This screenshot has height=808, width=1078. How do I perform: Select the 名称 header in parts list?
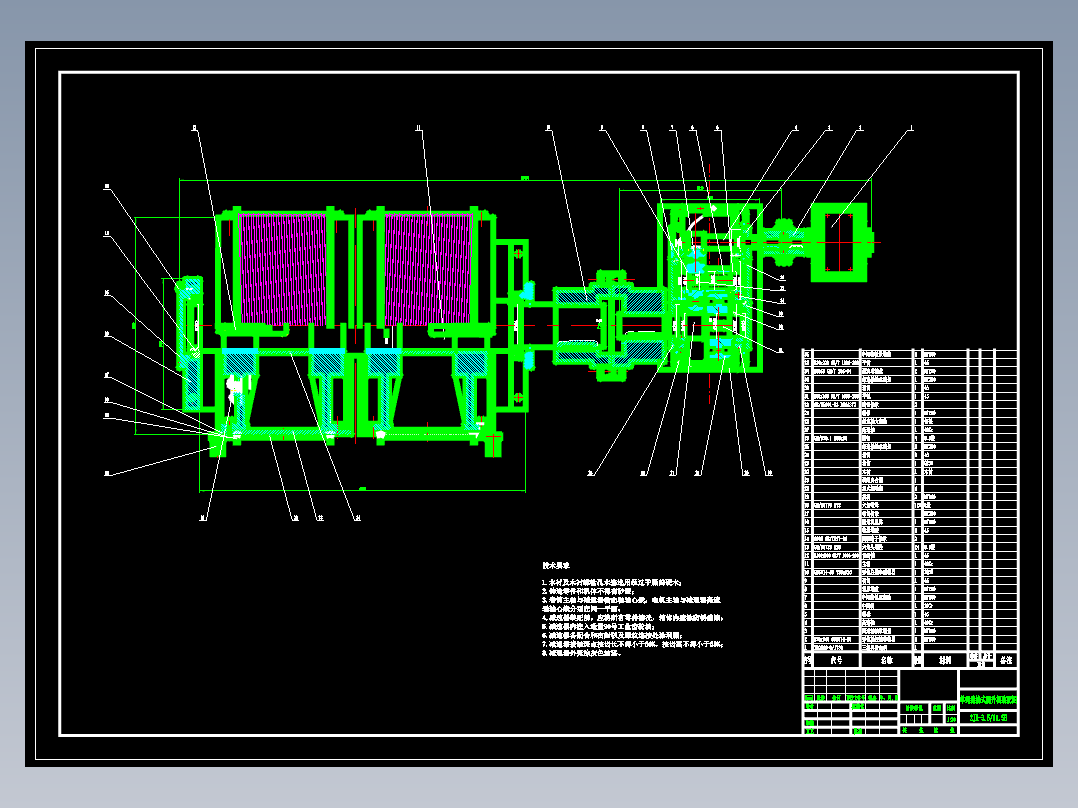[887, 660]
